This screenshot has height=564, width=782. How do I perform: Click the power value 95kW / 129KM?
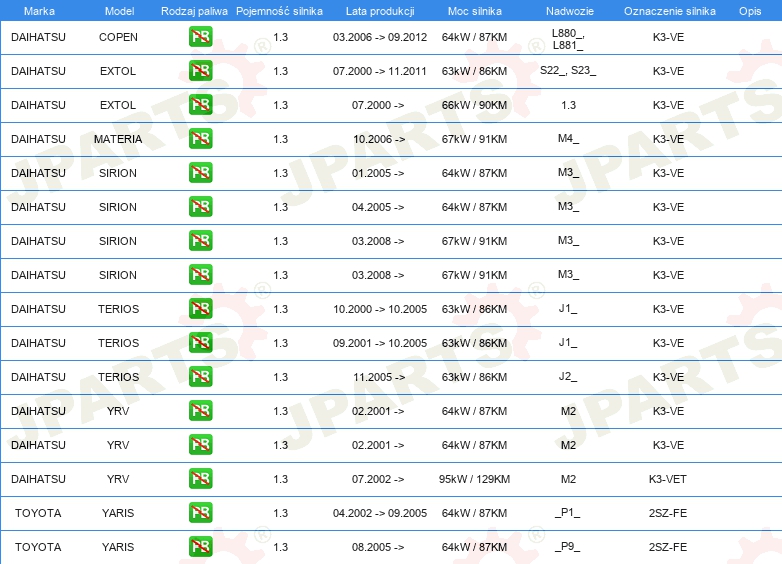(x=474, y=479)
